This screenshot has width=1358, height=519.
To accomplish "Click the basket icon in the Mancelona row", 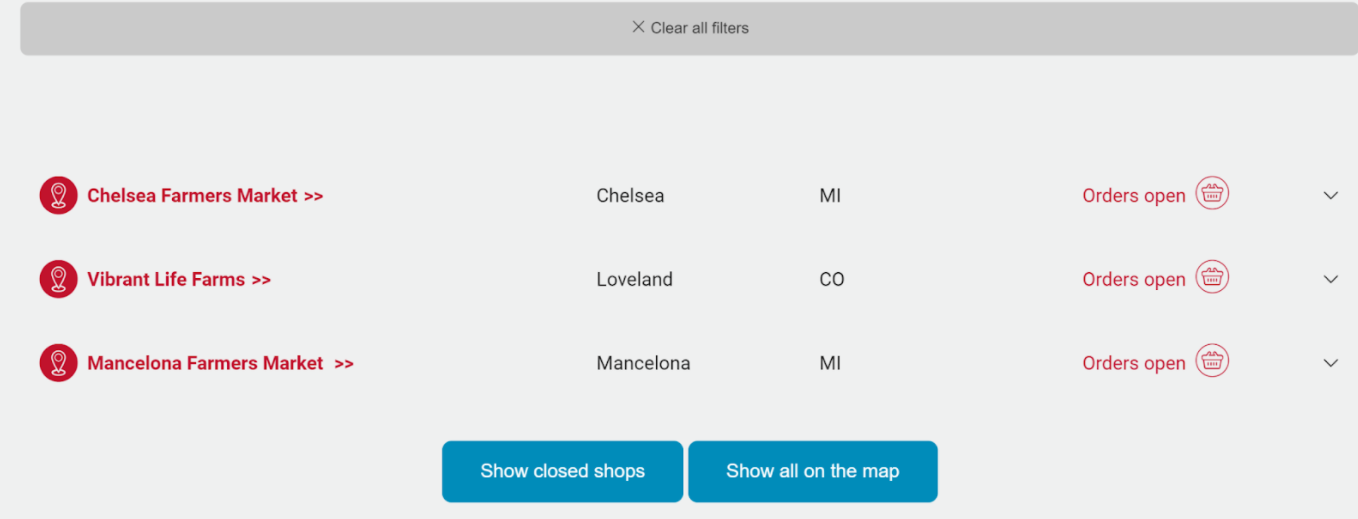I will tap(1212, 362).
